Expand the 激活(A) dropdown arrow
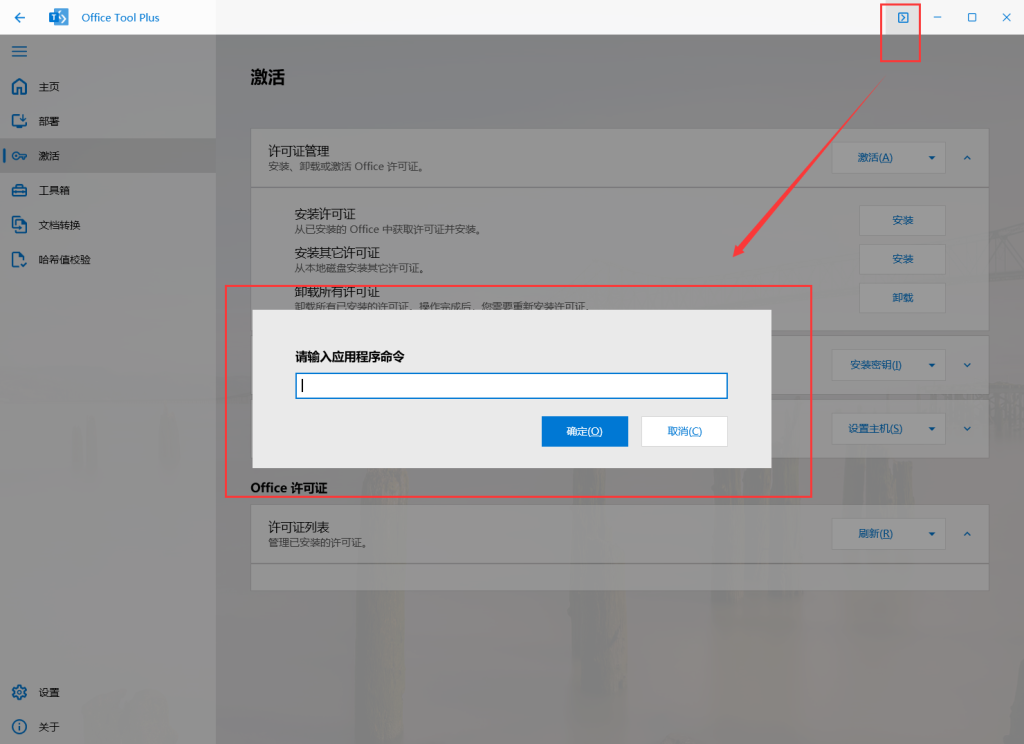 coord(930,157)
